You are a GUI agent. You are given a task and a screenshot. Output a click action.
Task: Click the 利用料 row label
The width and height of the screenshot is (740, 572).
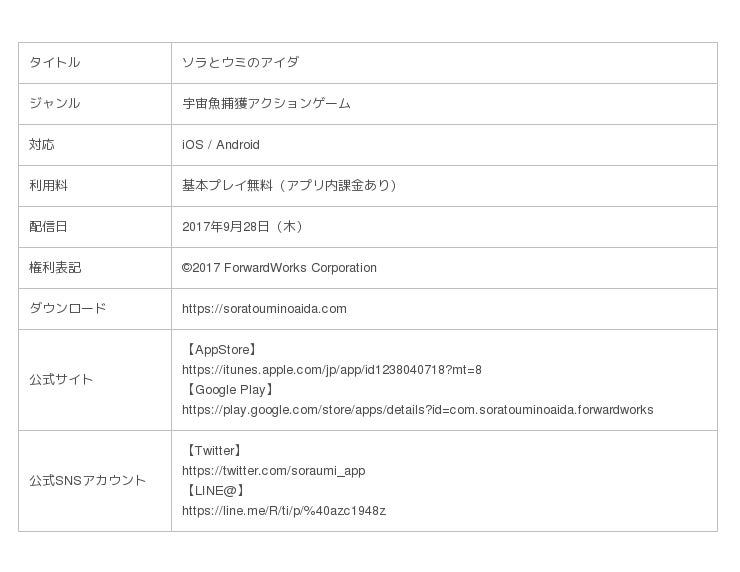pos(48,186)
